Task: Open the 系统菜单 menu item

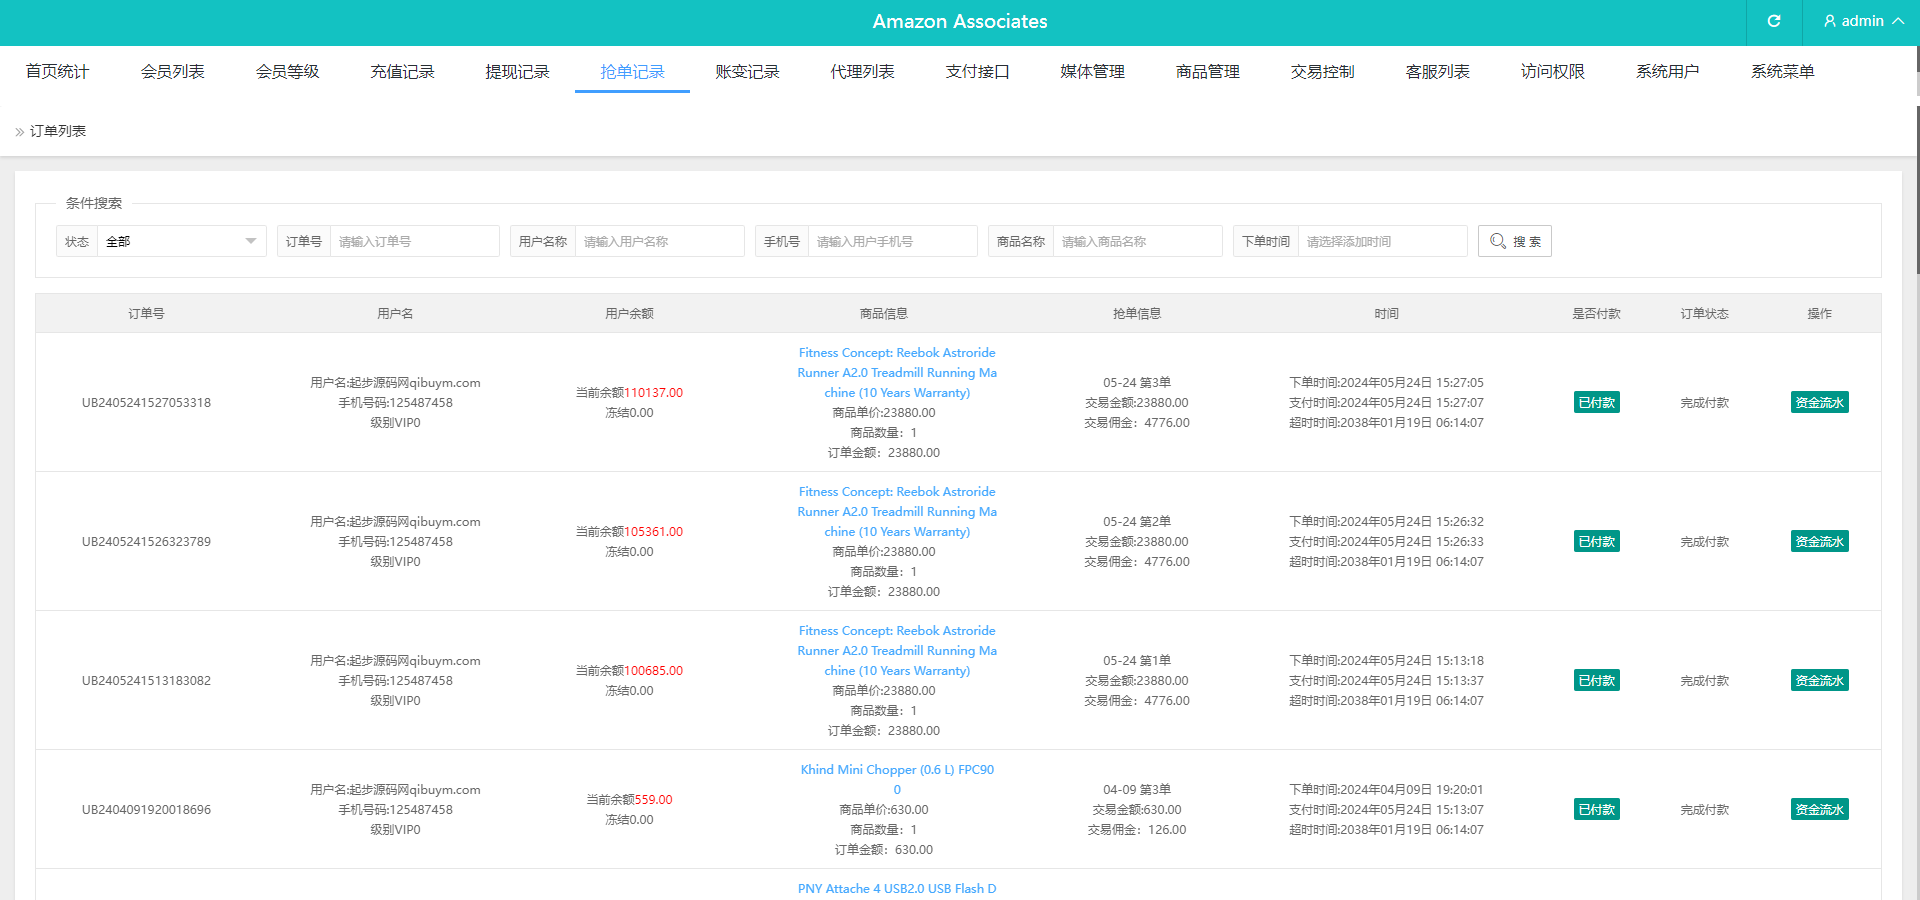Action: coord(1782,72)
